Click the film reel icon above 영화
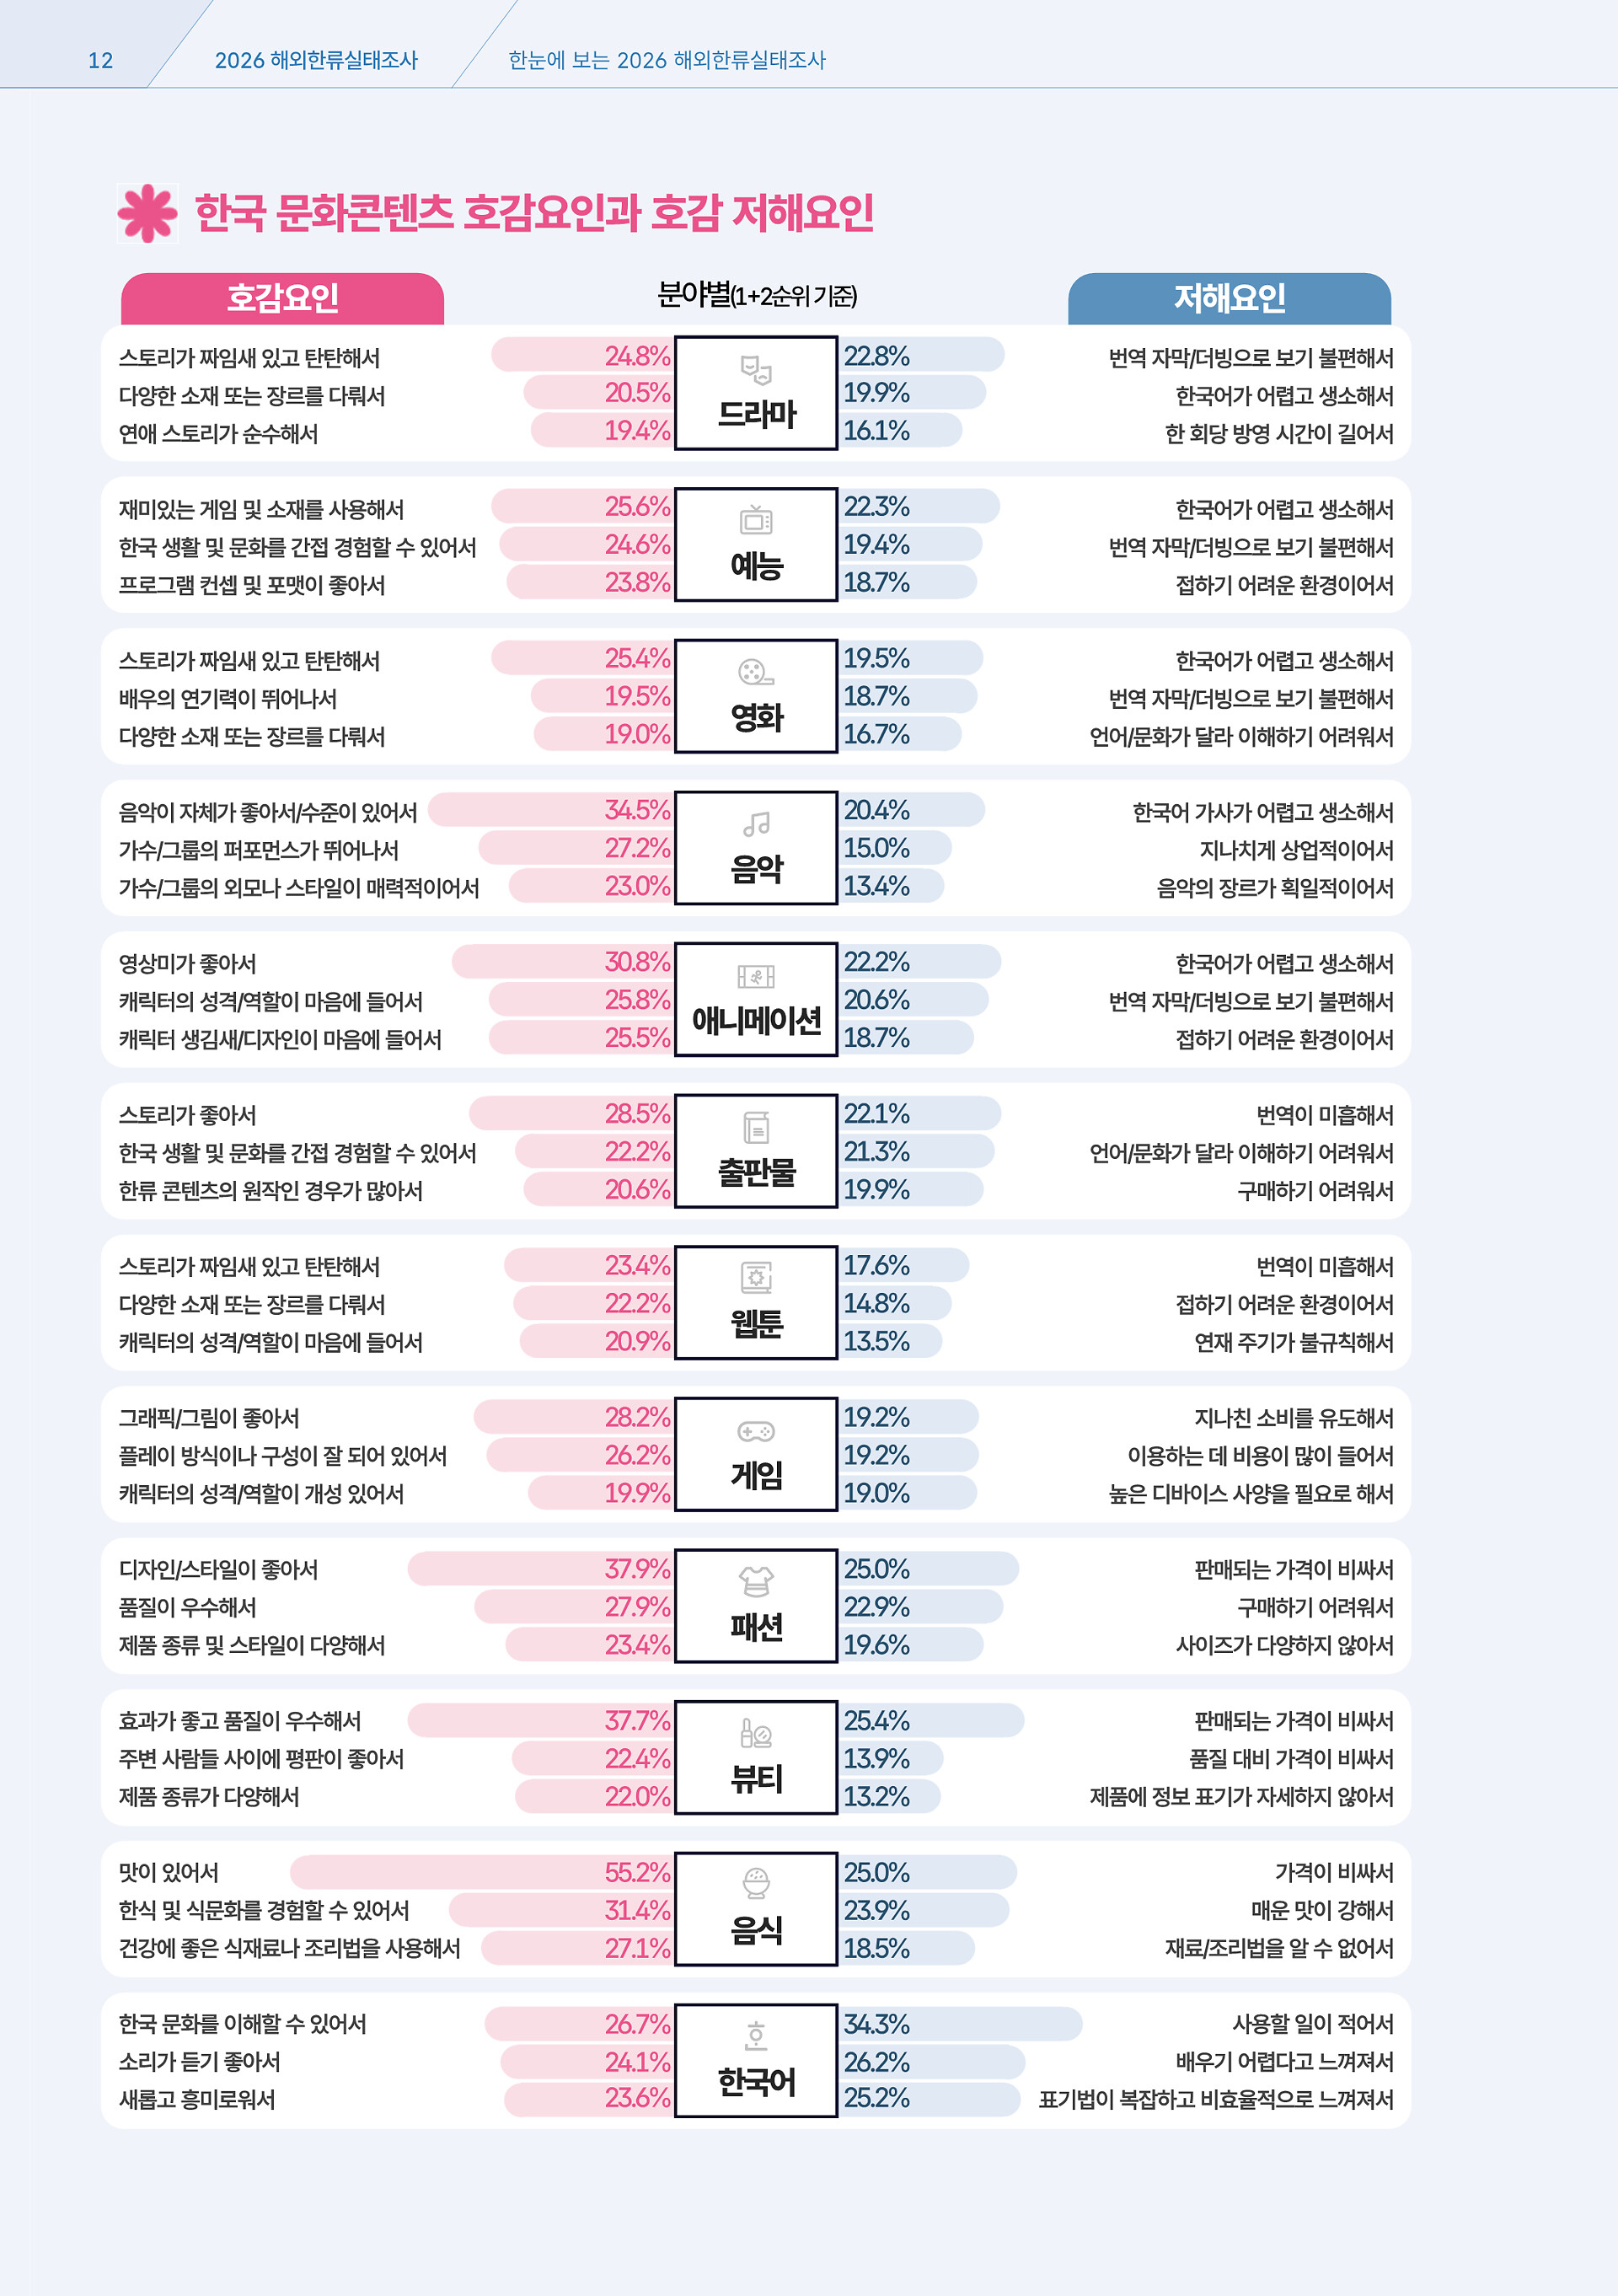Viewport: 1618px width, 2296px height. [x=756, y=672]
